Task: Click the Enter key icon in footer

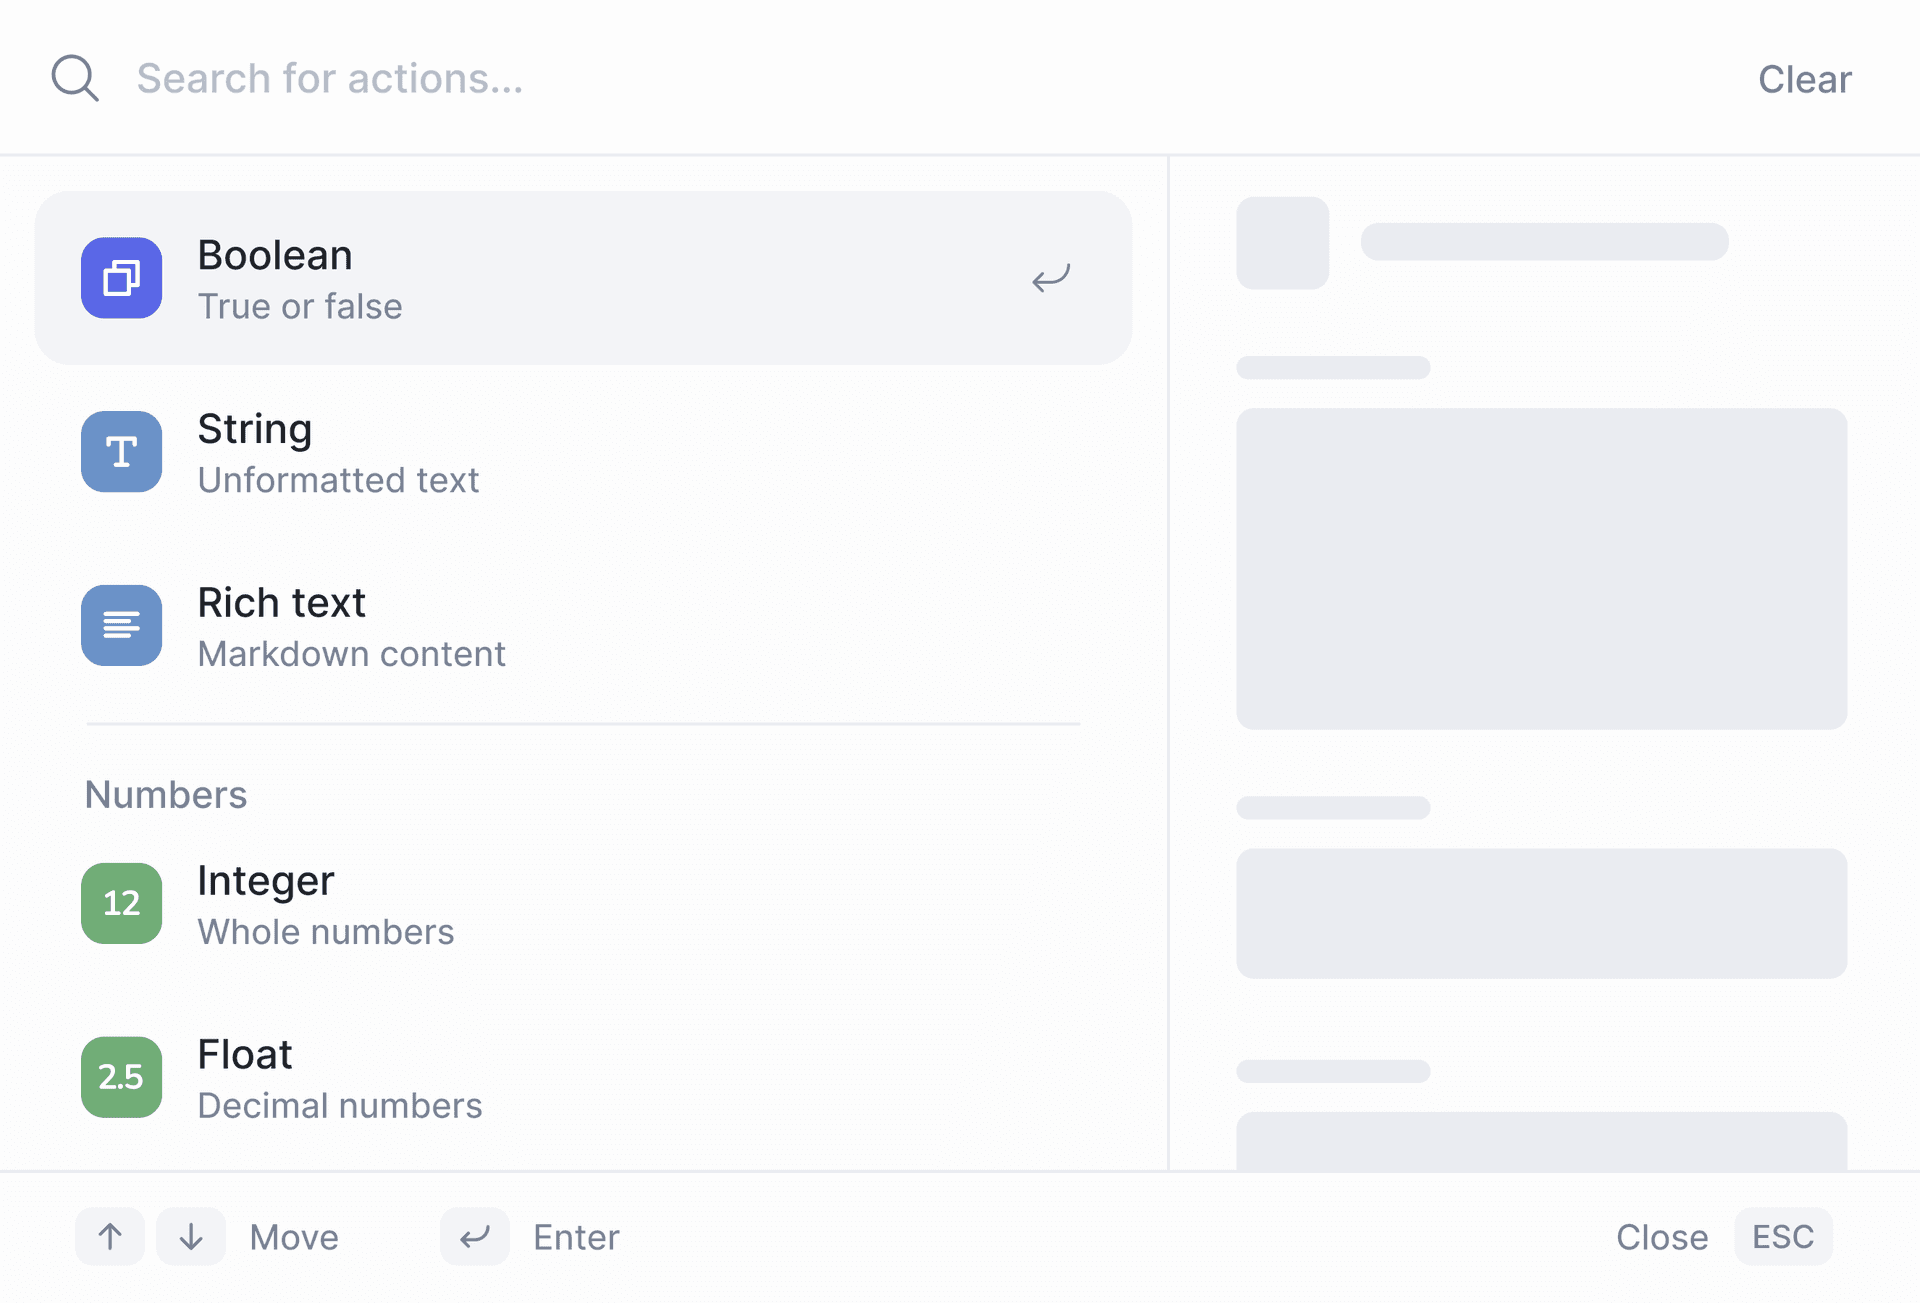Action: pos(475,1237)
